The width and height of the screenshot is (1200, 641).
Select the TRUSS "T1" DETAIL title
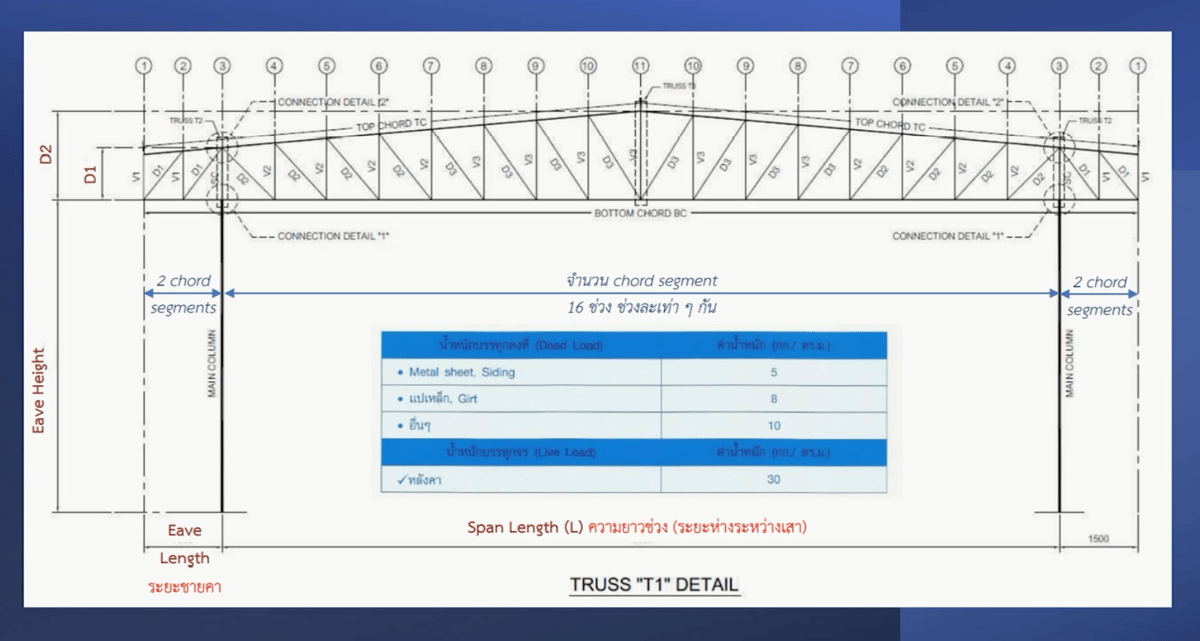click(x=654, y=584)
